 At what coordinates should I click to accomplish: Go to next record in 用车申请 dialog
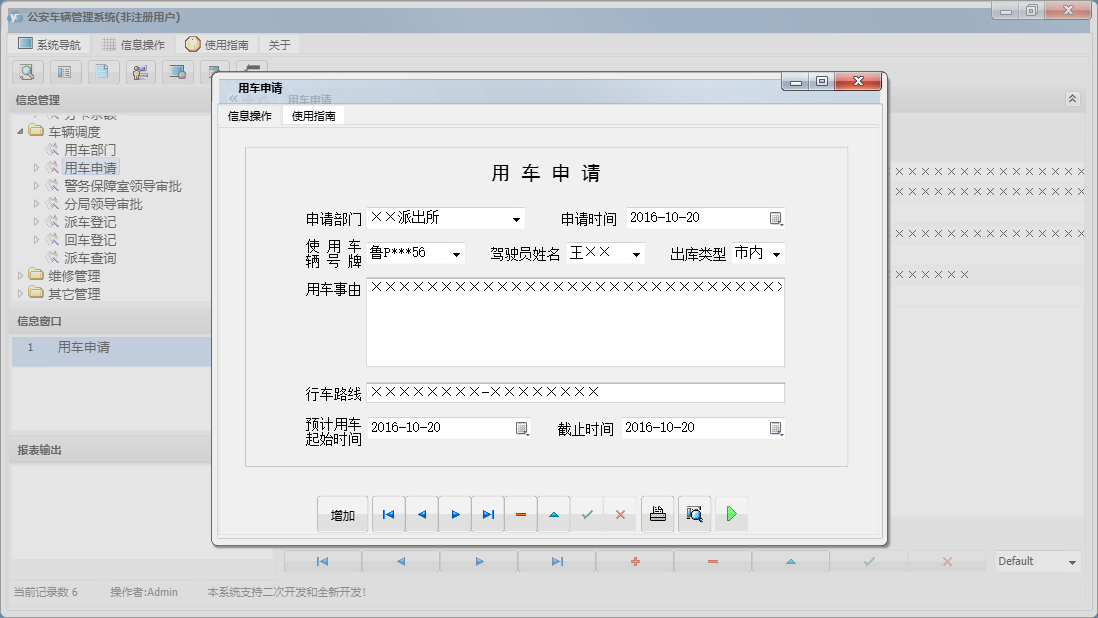tap(455, 514)
